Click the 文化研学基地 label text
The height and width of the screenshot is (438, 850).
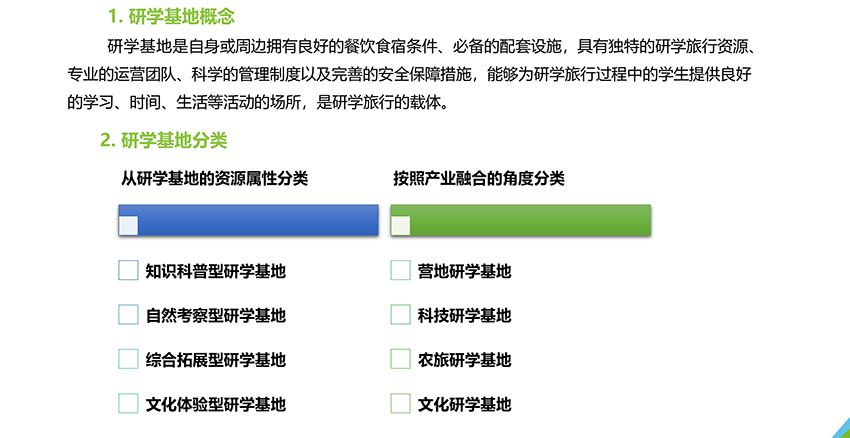click(465, 404)
